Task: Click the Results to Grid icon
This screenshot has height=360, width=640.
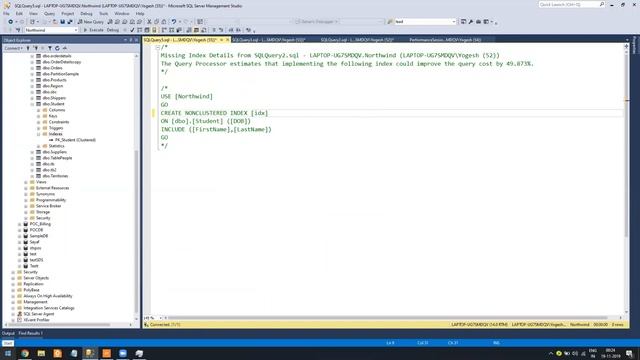Action: 196,30
